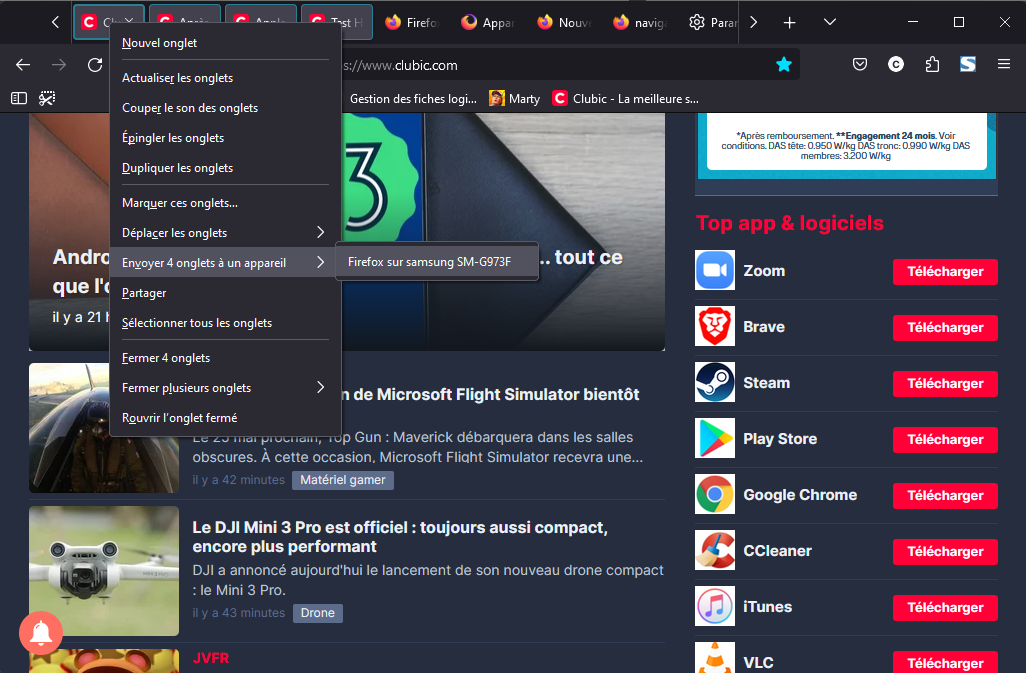Click the blue bookmark star in address bar
The width and height of the screenshot is (1026, 673).
coord(783,64)
